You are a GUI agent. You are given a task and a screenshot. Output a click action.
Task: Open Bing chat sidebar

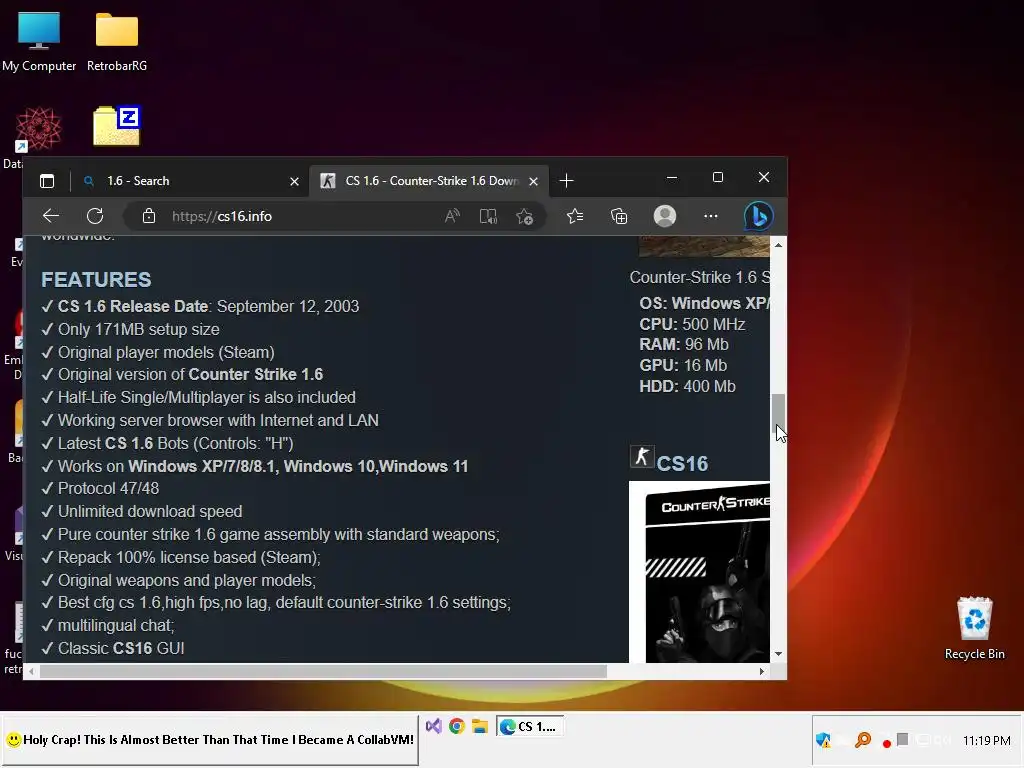[759, 216]
